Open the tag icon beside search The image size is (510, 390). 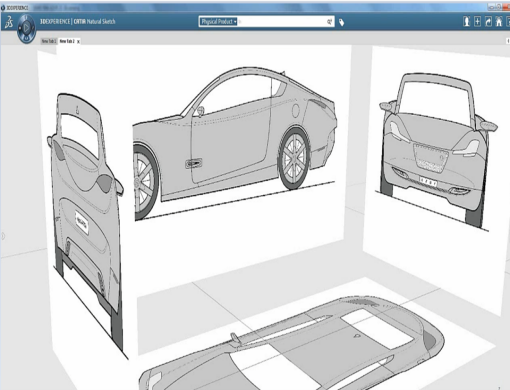pos(341,22)
